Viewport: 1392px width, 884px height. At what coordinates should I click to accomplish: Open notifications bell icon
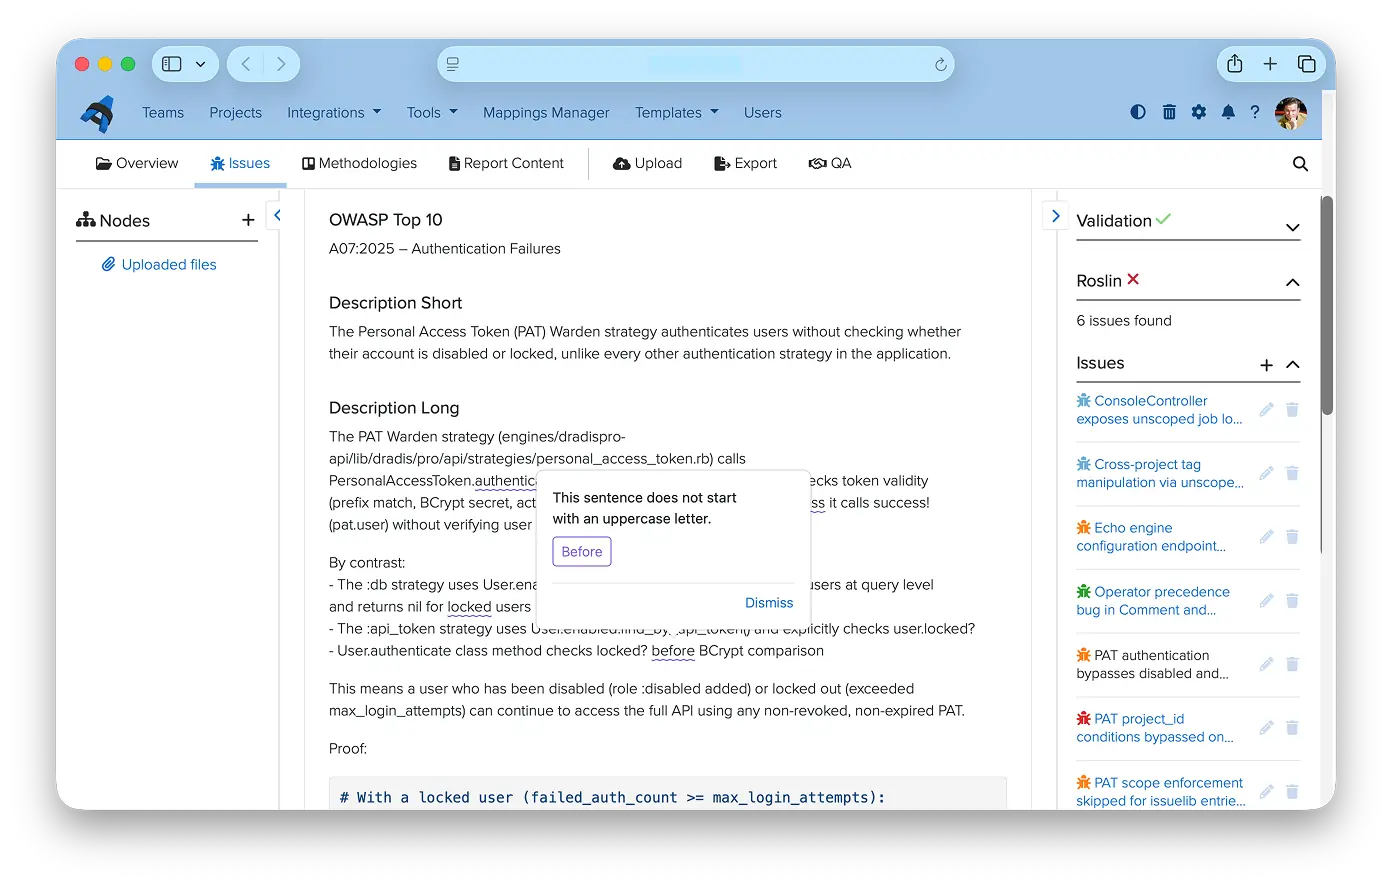tap(1228, 112)
